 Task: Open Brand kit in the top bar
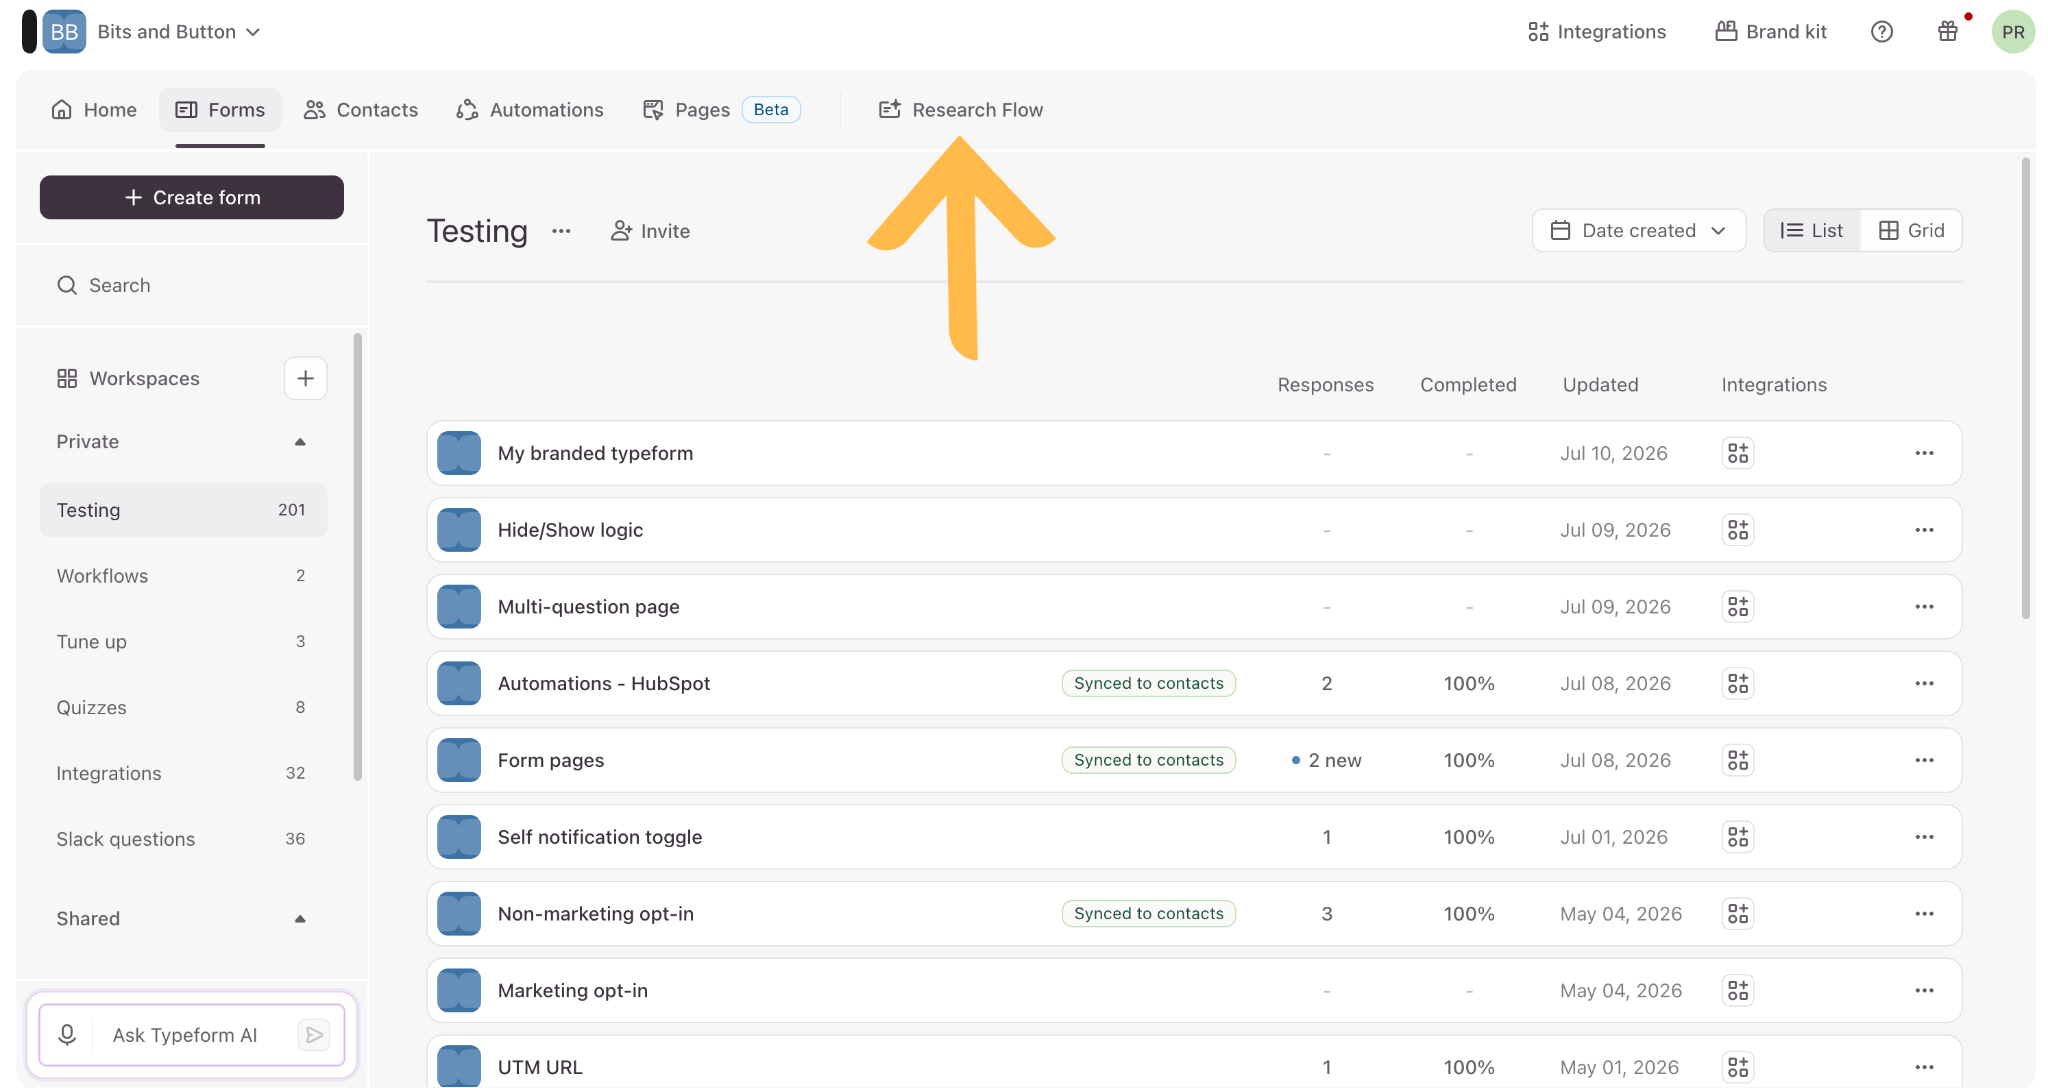pyautogui.click(x=1771, y=32)
